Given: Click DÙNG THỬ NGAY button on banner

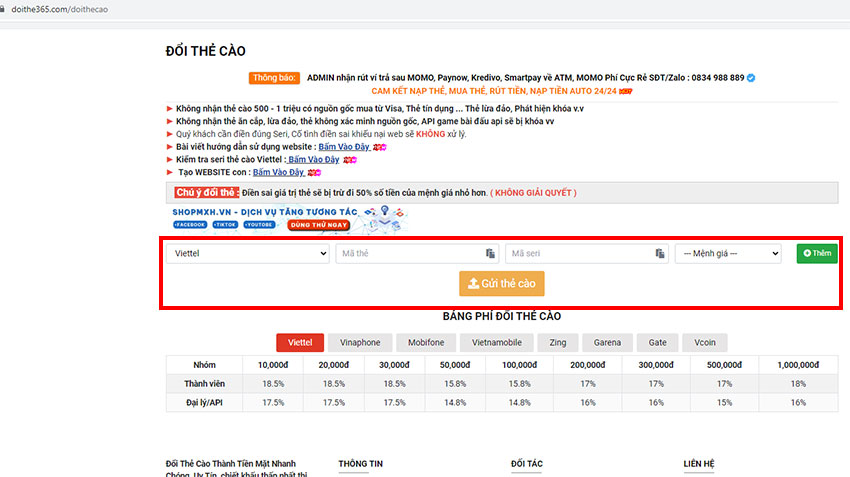Looking at the screenshot, I should click(x=318, y=225).
